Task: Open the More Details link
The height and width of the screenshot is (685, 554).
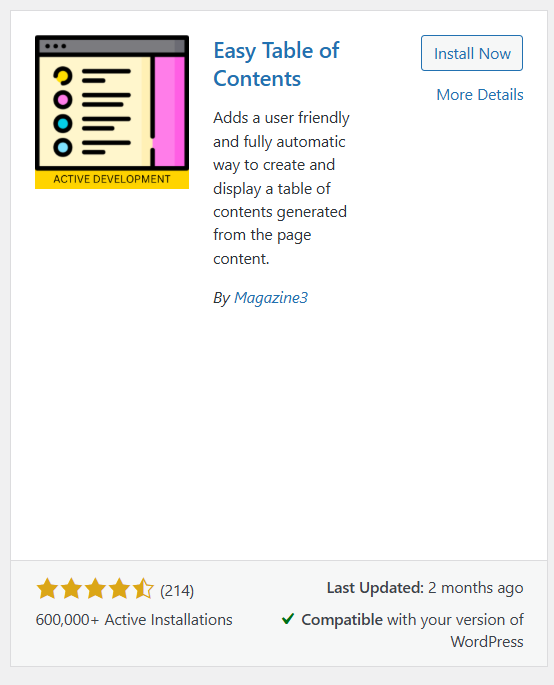Action: 480,94
